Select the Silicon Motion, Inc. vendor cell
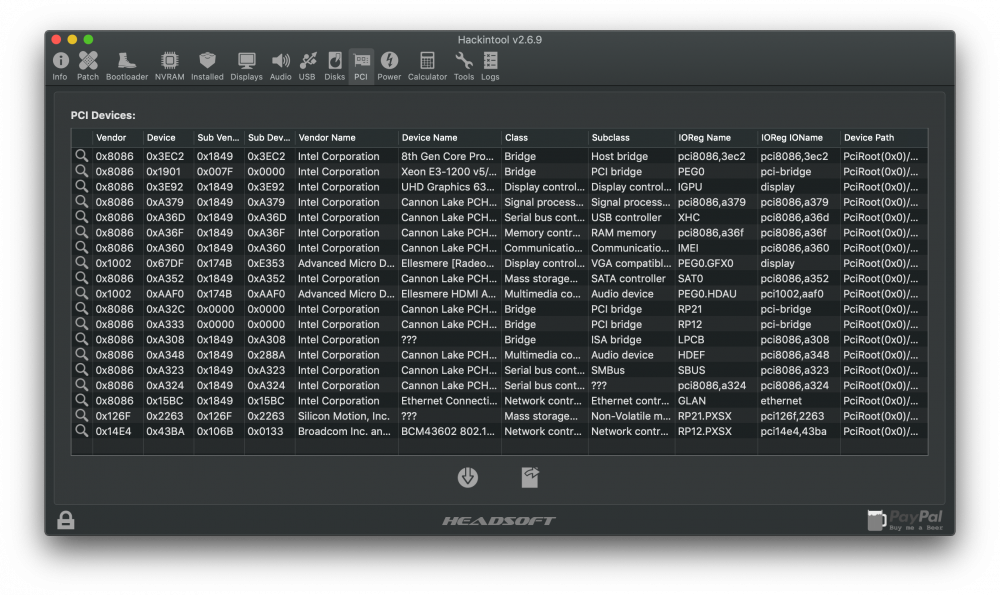Image resolution: width=1000 pixels, height=595 pixels. 344,416
